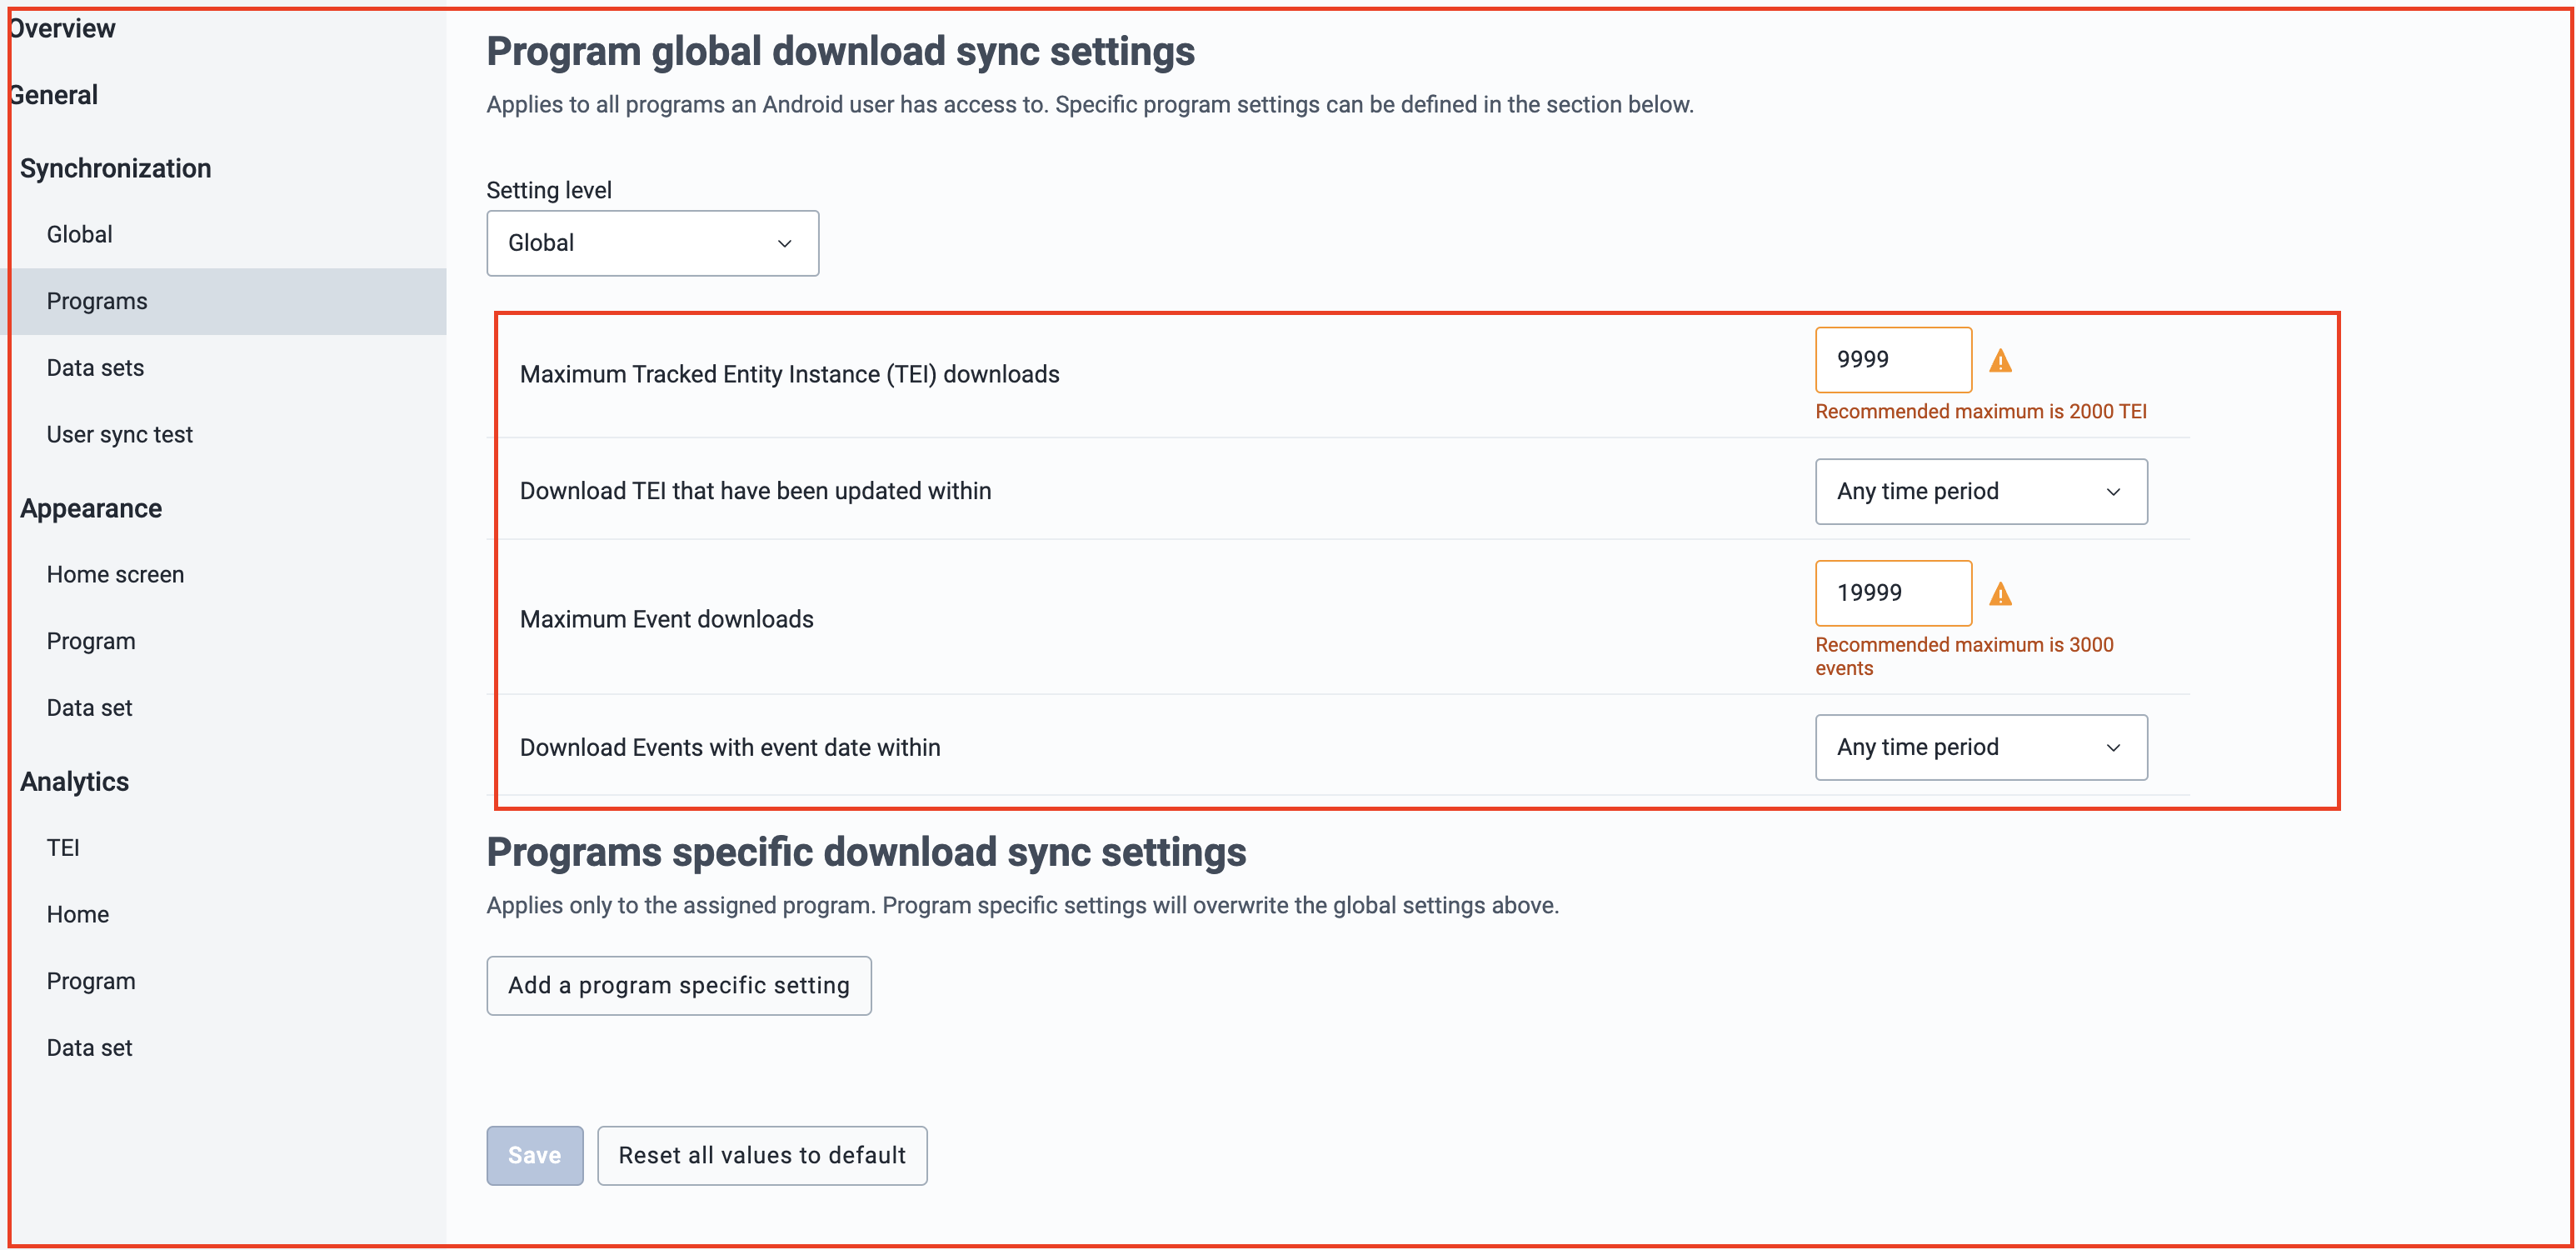The image size is (2576, 1250).
Task: Click the Appearance section heading
Action: point(91,508)
